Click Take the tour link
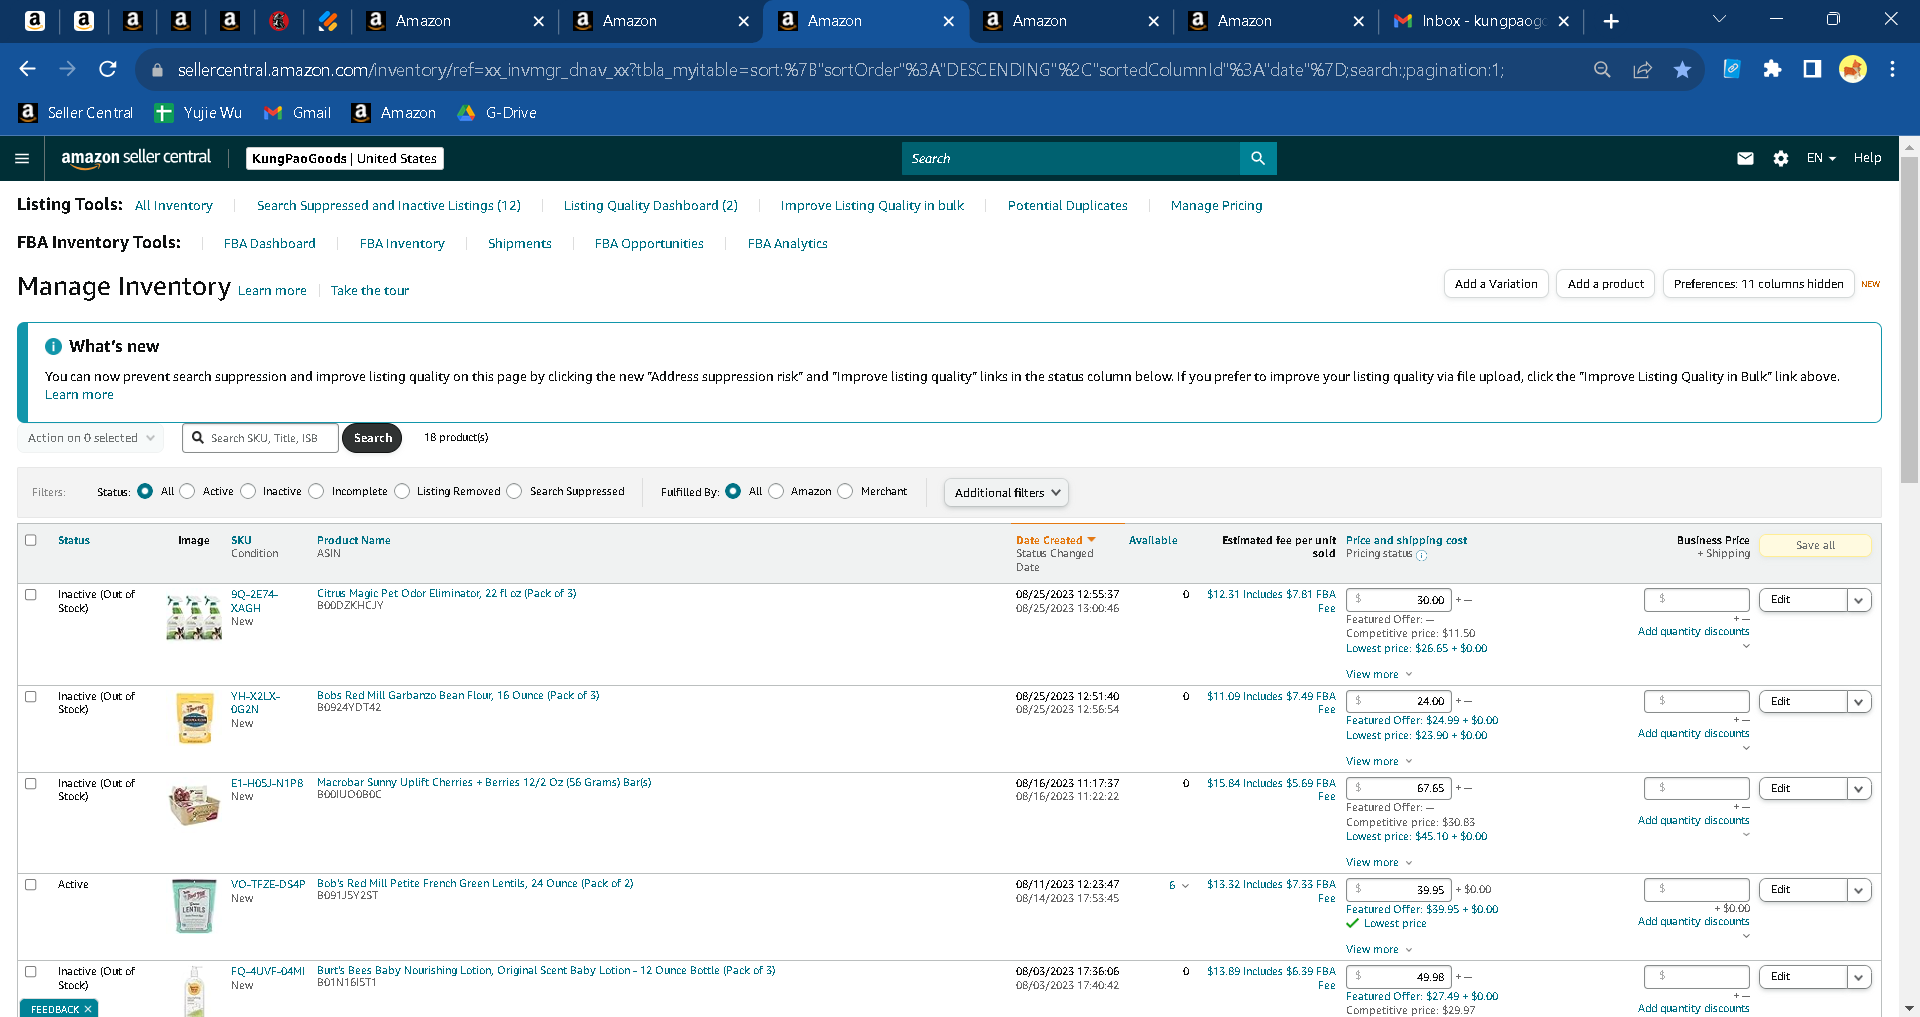 point(370,291)
